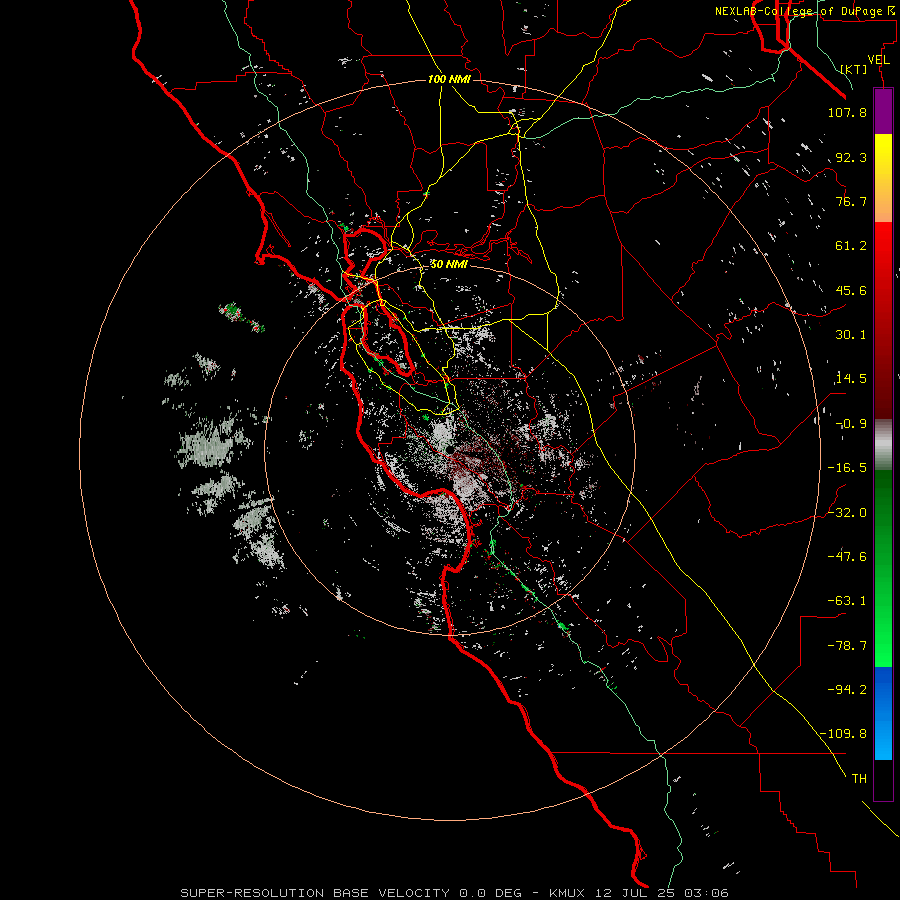Viewport: 900px width, 900px height.
Task: Click the 61.2 velocity scale value
Action: coord(851,246)
